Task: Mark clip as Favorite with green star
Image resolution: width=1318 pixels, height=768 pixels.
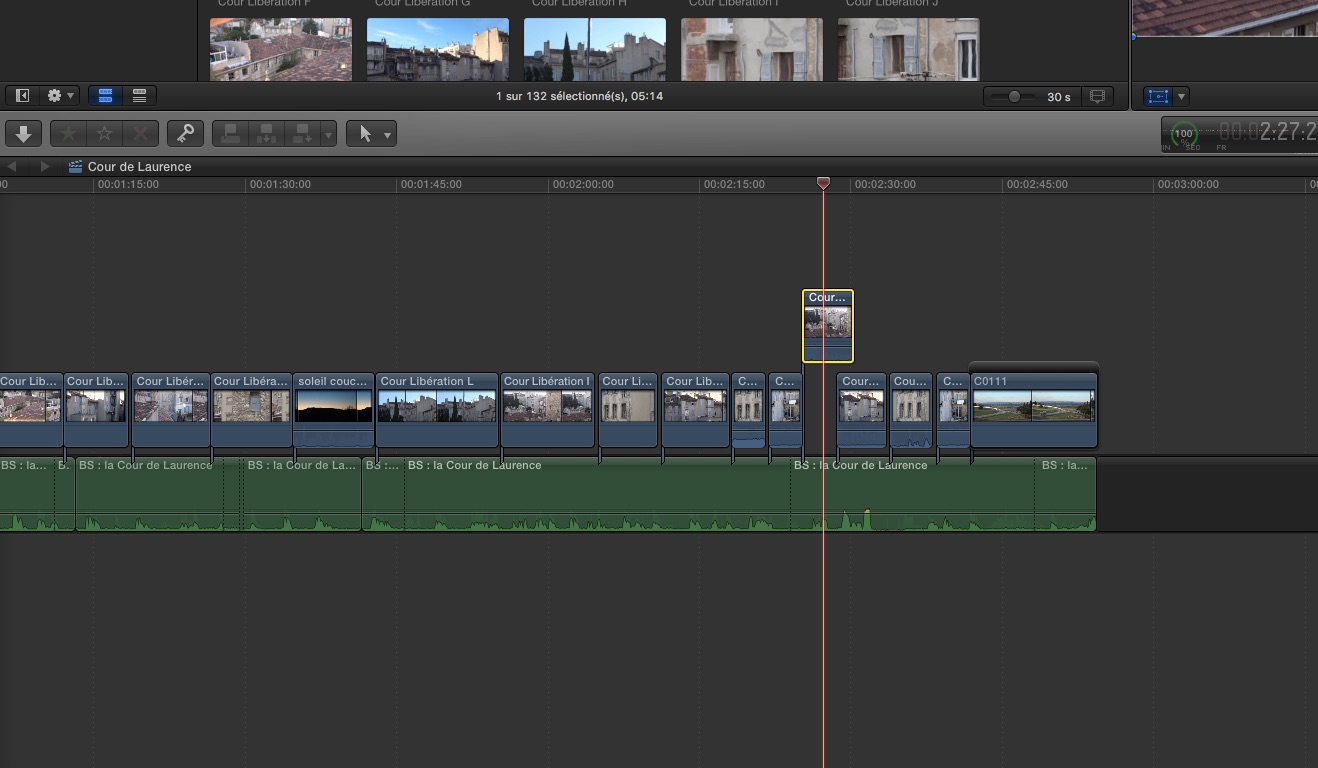Action: pos(69,133)
